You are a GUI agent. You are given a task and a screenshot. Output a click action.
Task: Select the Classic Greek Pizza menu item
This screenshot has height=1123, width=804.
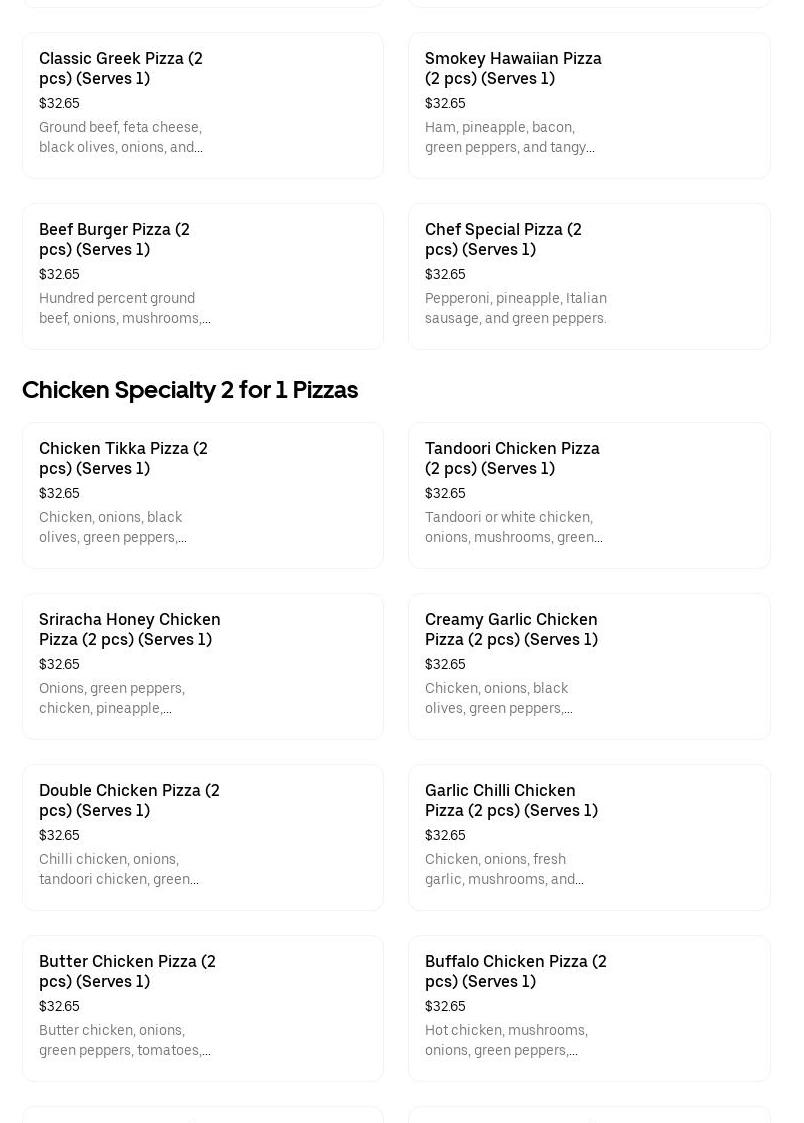coord(202,105)
